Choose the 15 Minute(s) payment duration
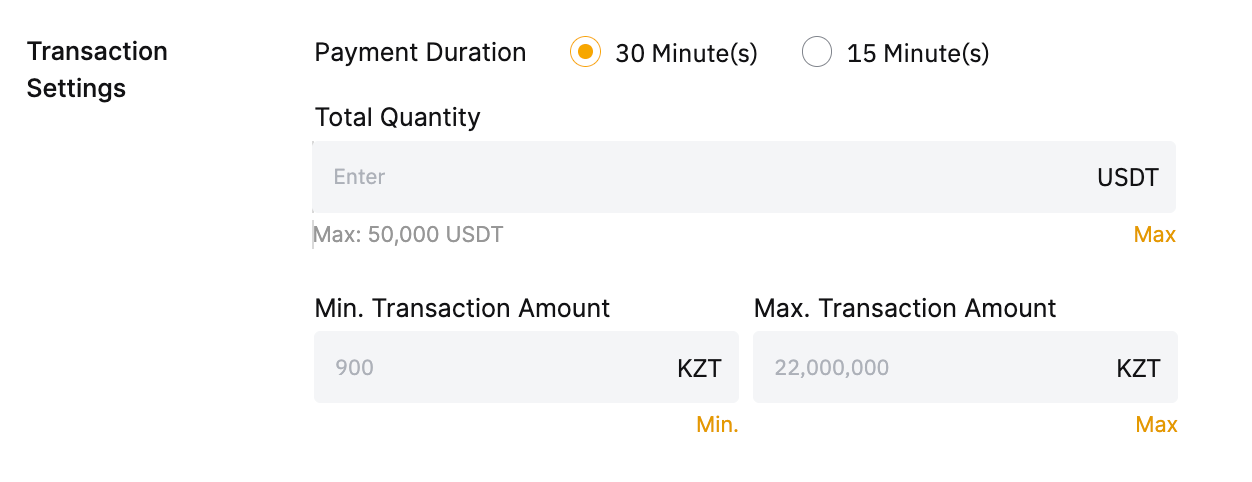The width and height of the screenshot is (1252, 482). 817,52
